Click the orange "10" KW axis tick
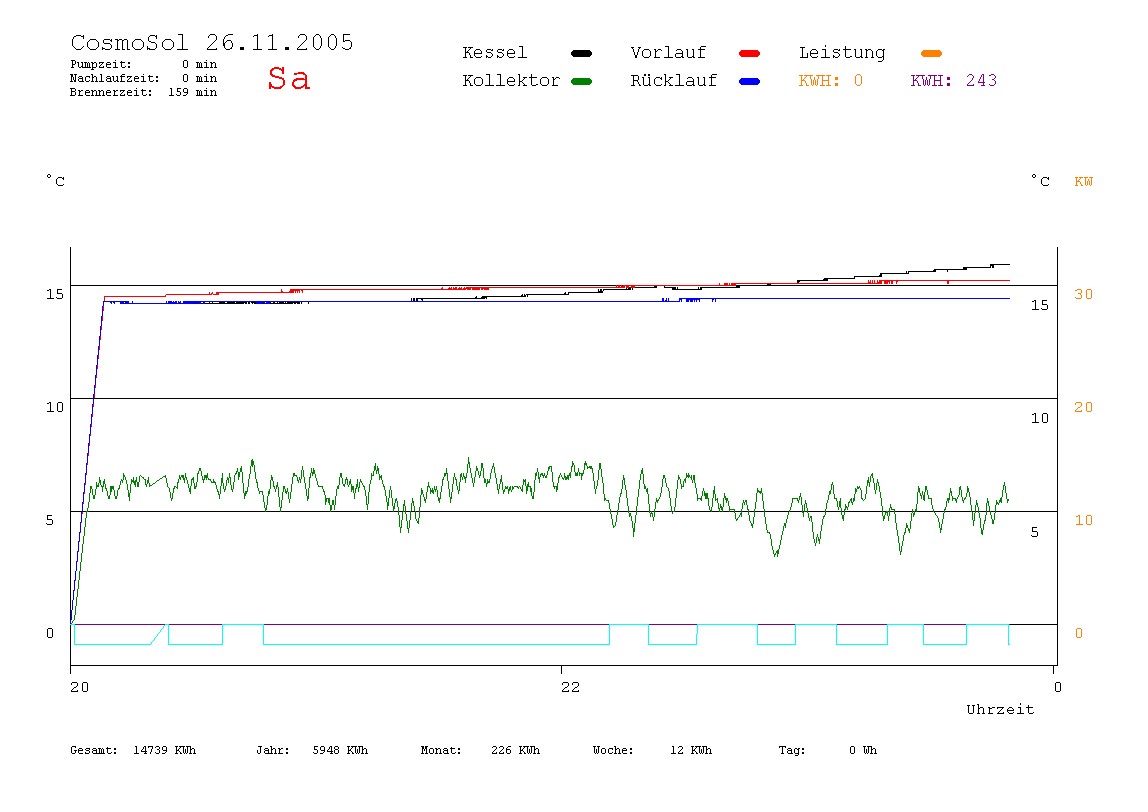1148x812 pixels. tap(1084, 521)
